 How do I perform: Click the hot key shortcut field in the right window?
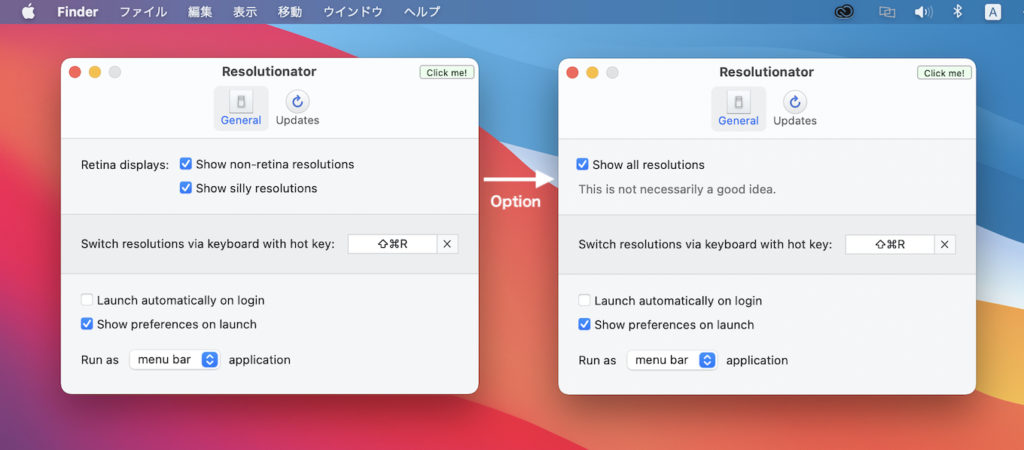(x=889, y=244)
